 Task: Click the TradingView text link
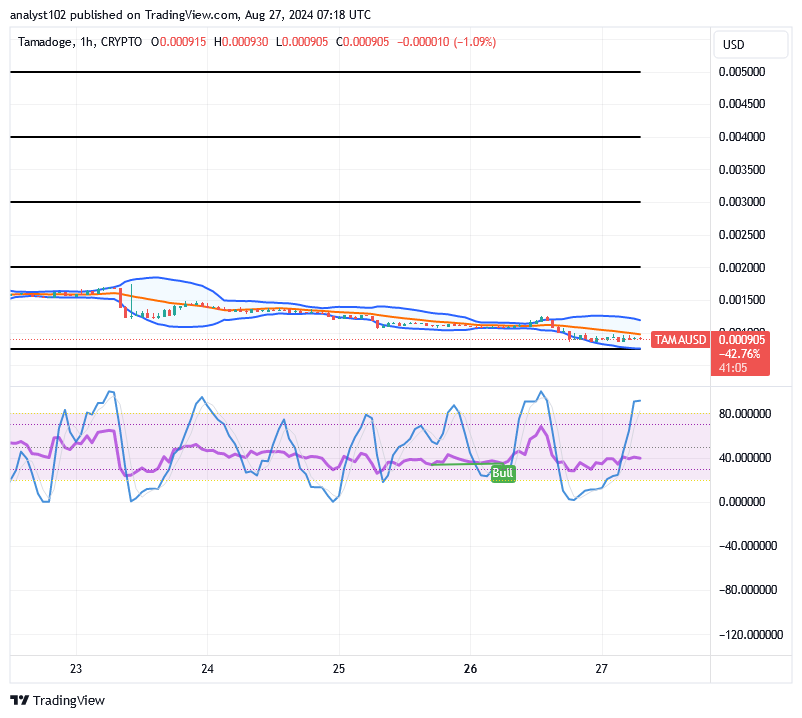[x=70, y=701]
